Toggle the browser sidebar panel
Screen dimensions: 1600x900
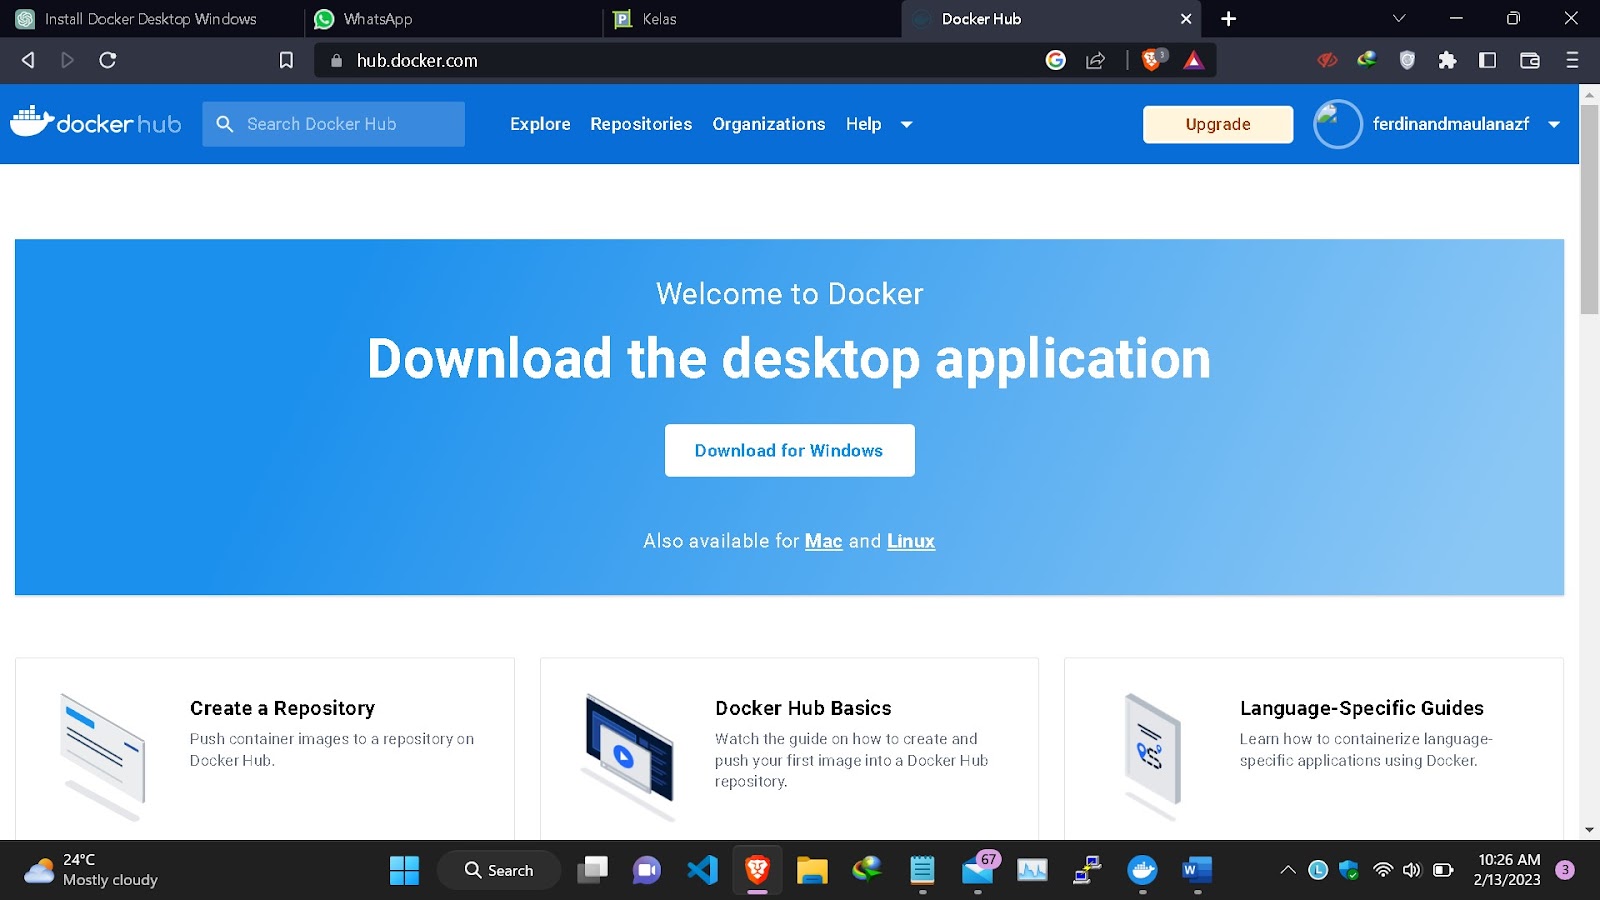[x=1488, y=60]
